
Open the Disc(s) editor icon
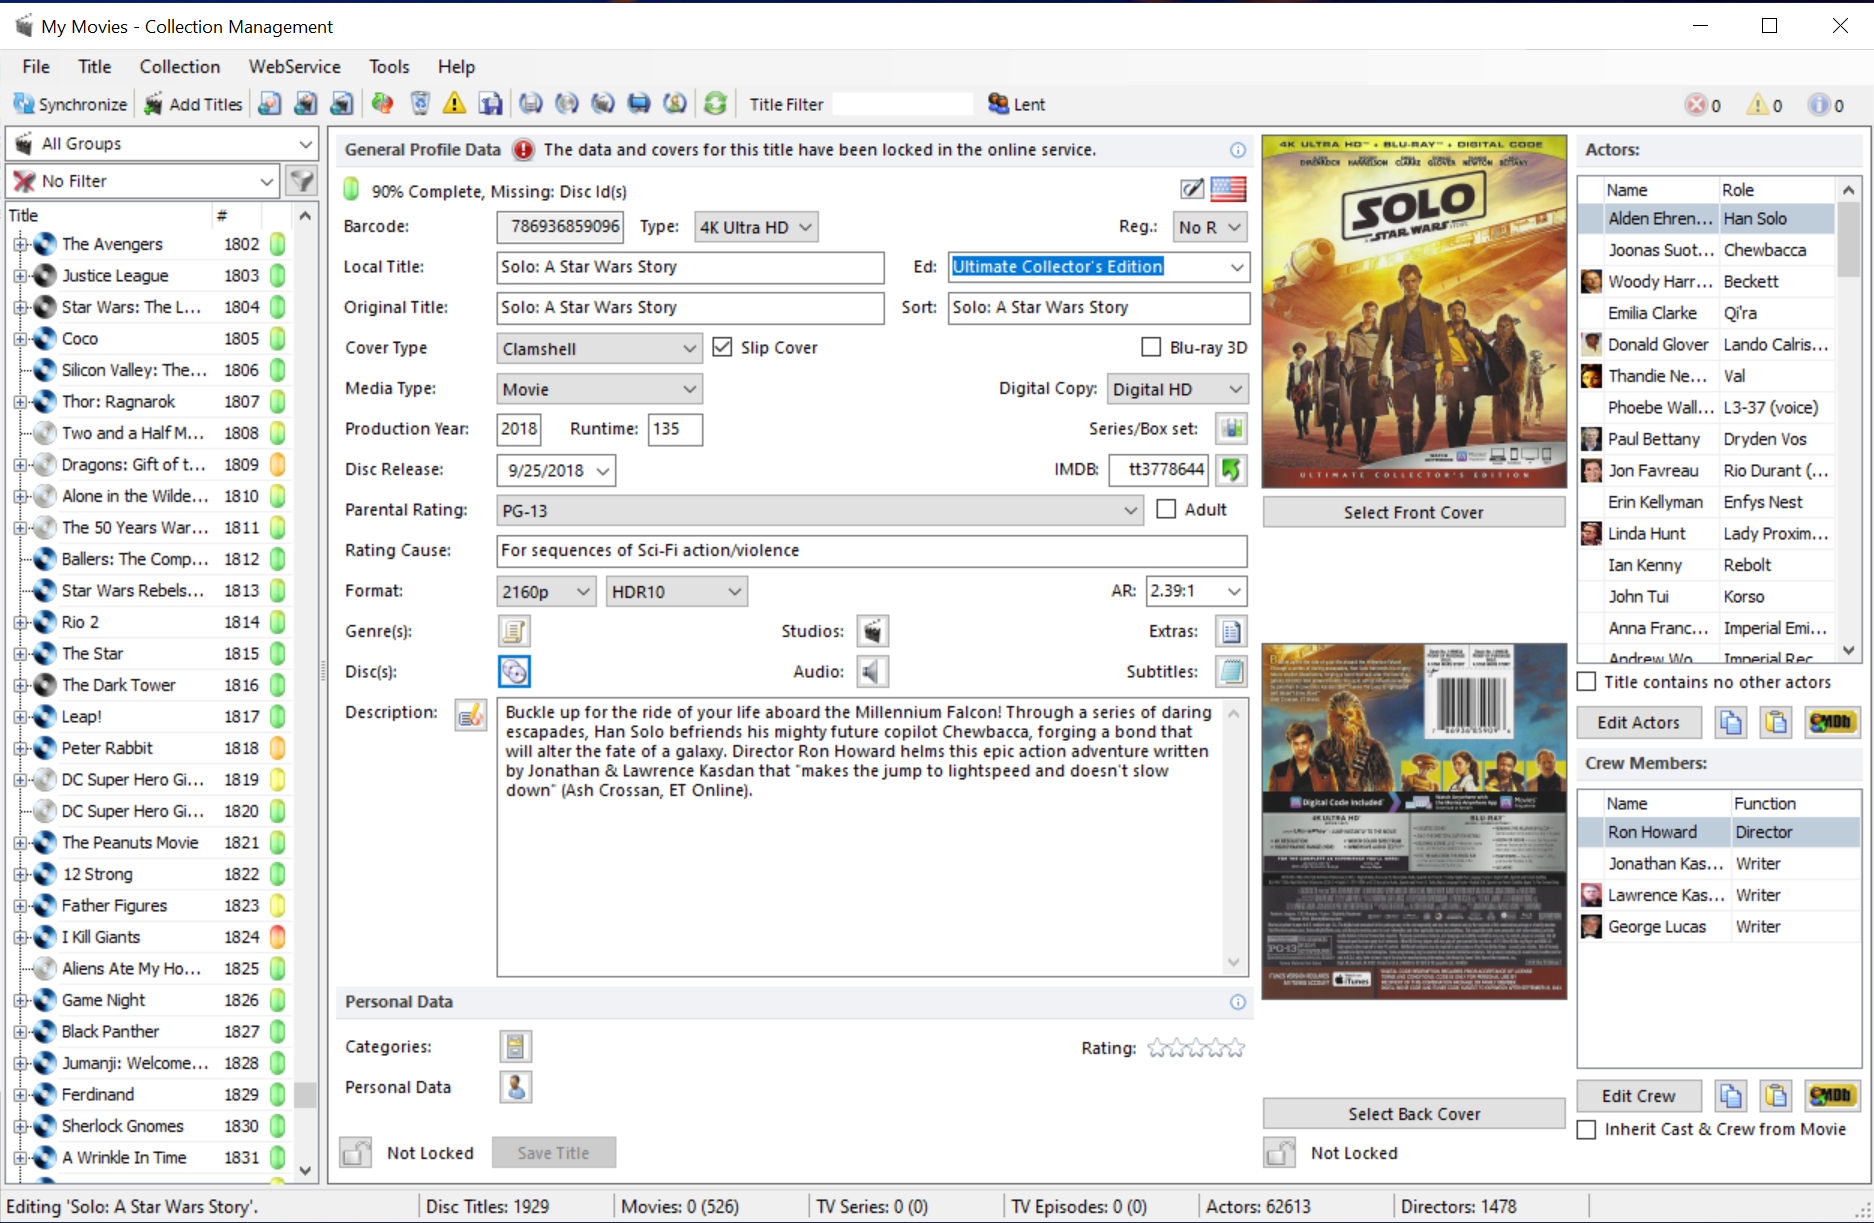[514, 672]
